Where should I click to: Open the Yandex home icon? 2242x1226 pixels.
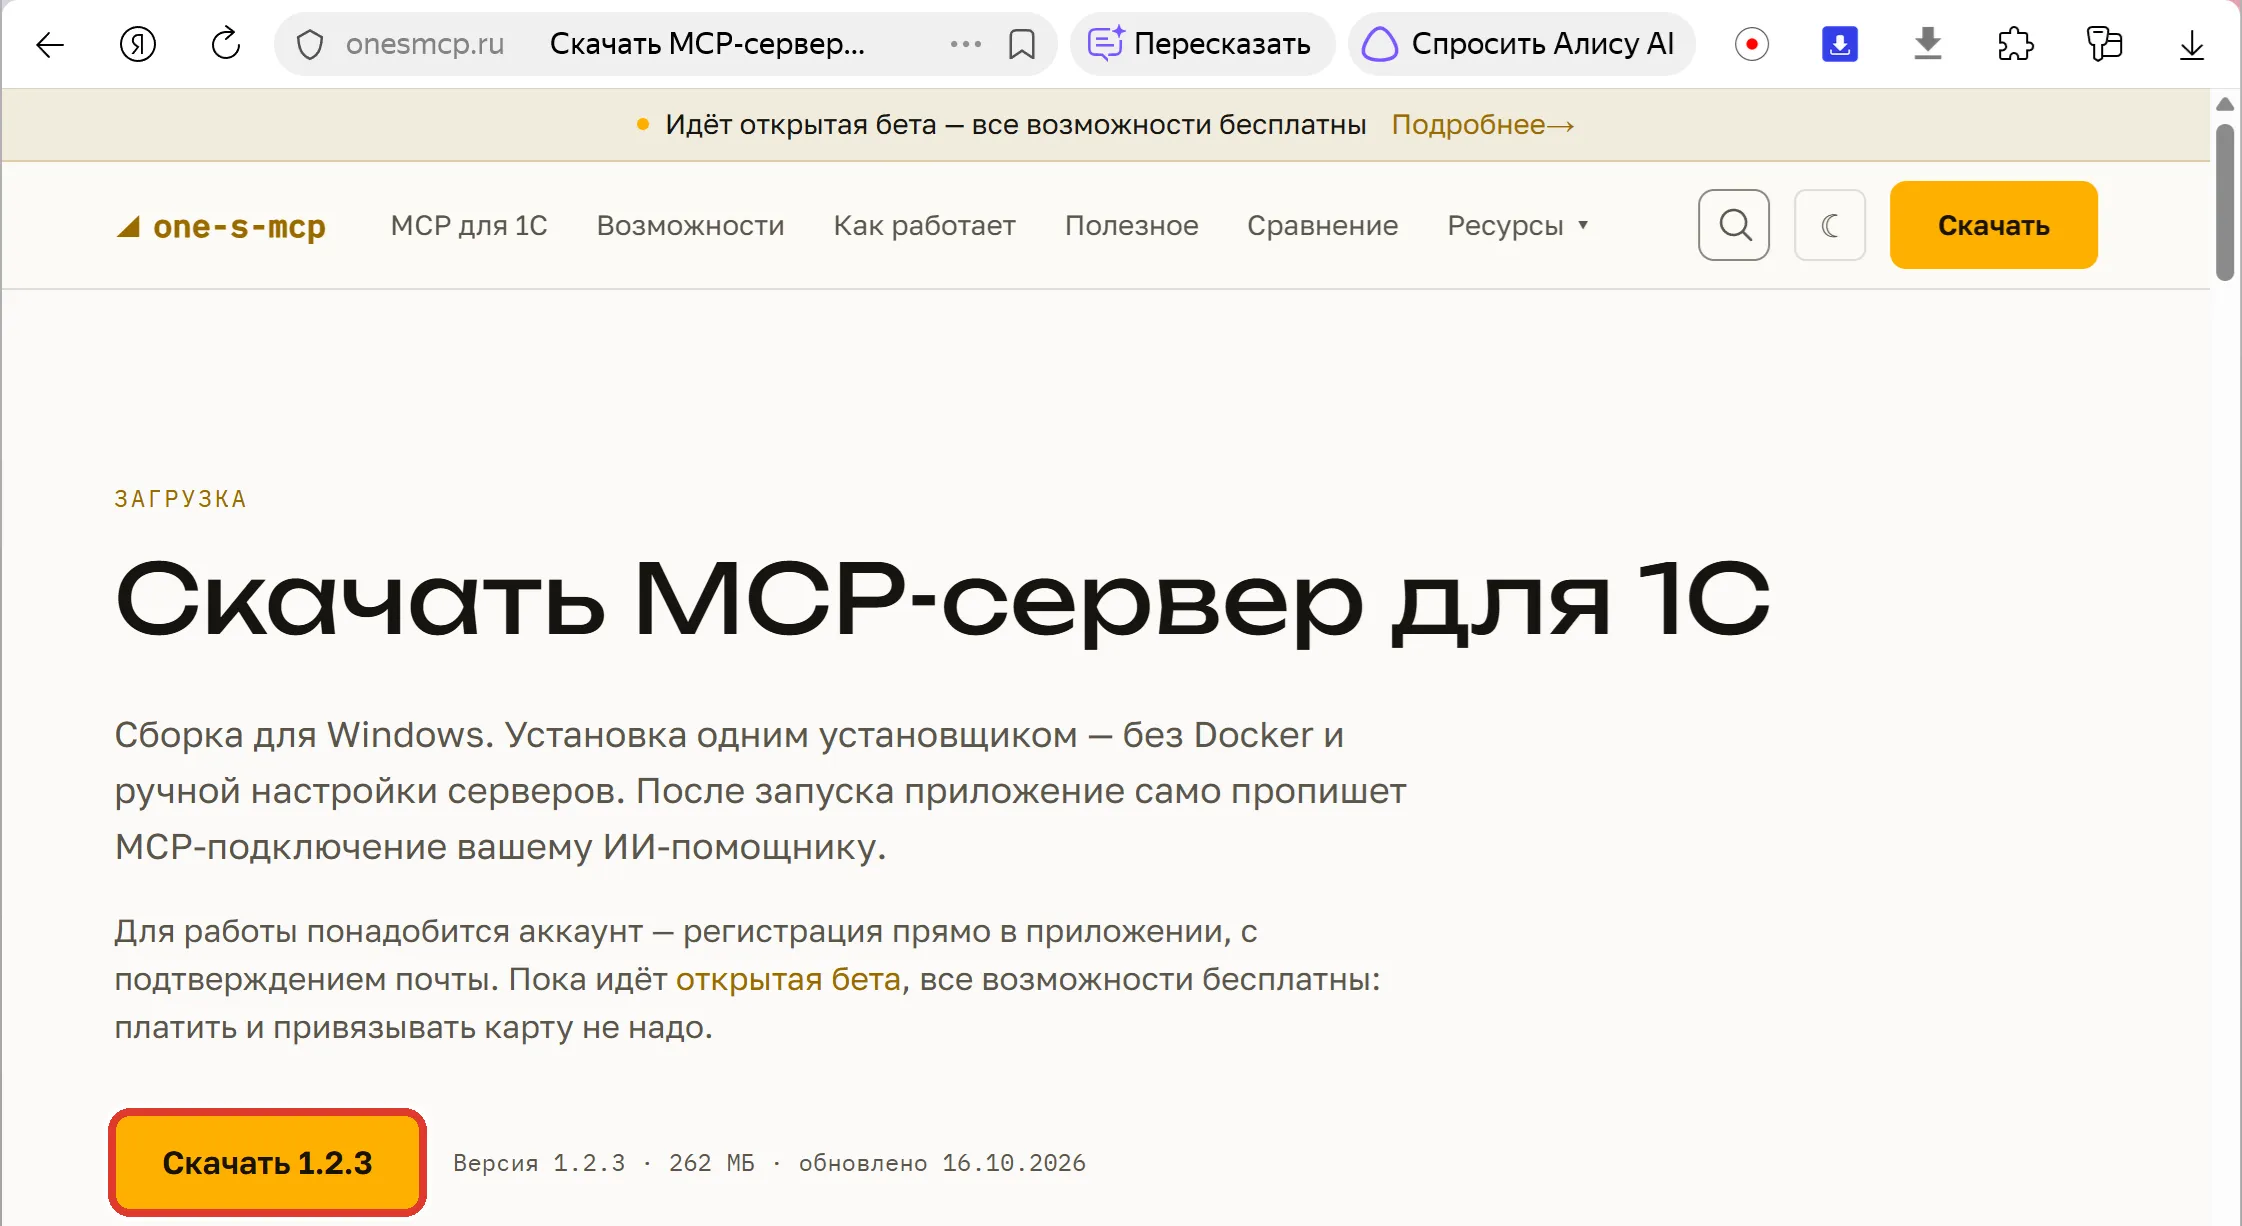[x=138, y=44]
